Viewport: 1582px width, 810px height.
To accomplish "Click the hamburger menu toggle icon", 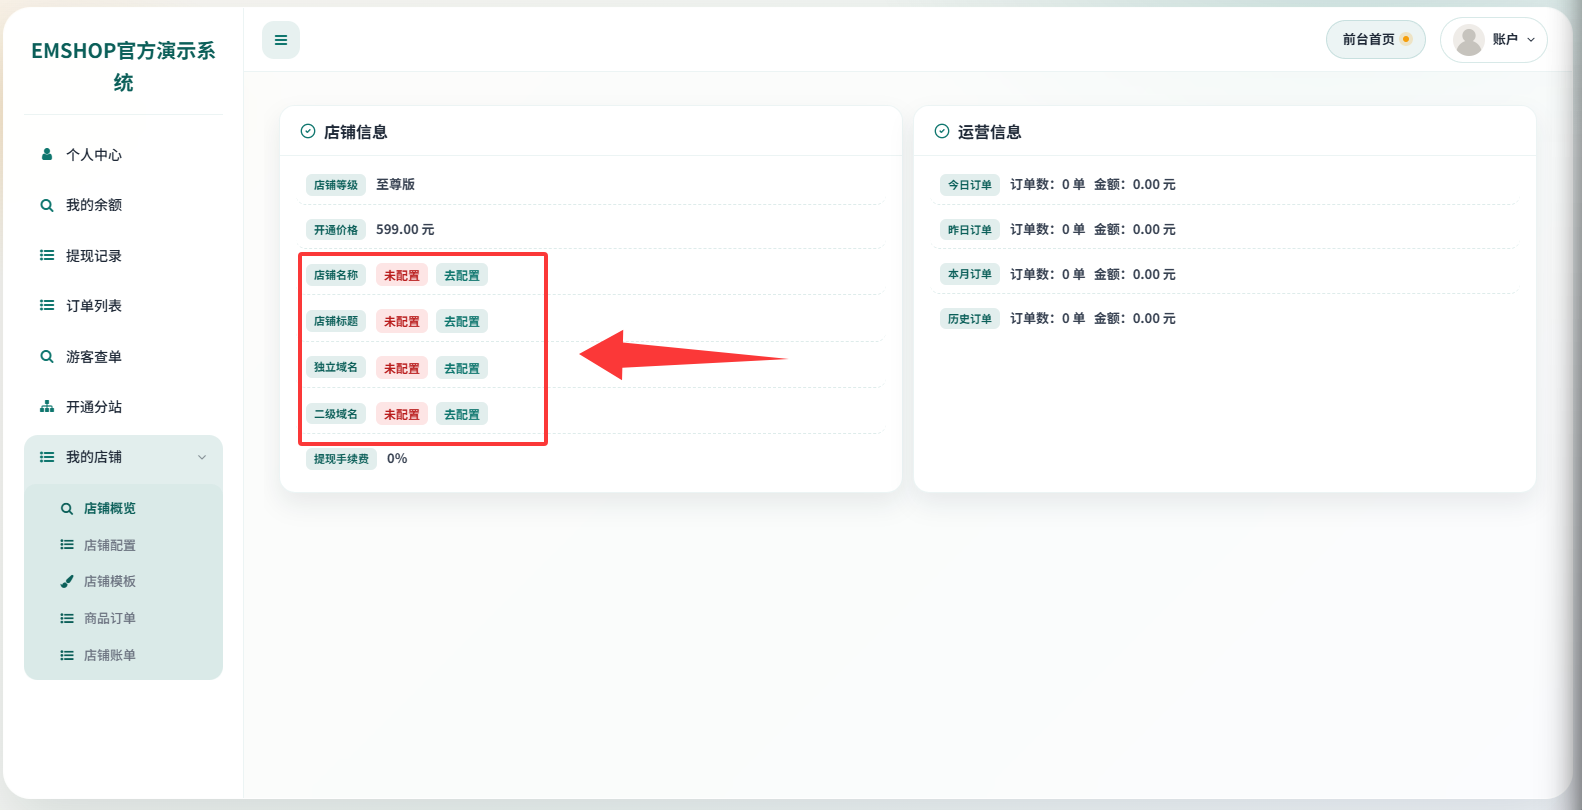I will (x=281, y=40).
